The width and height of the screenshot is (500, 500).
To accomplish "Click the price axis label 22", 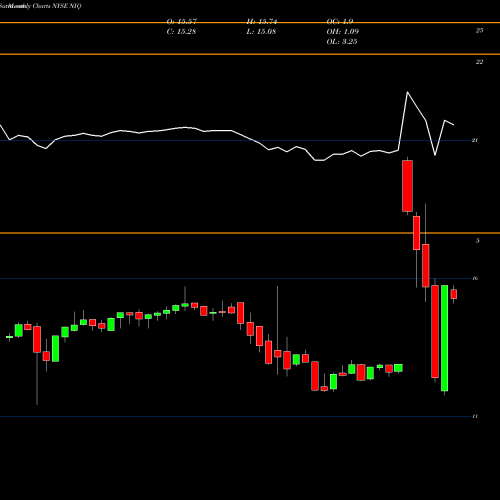I will tap(479, 62).
